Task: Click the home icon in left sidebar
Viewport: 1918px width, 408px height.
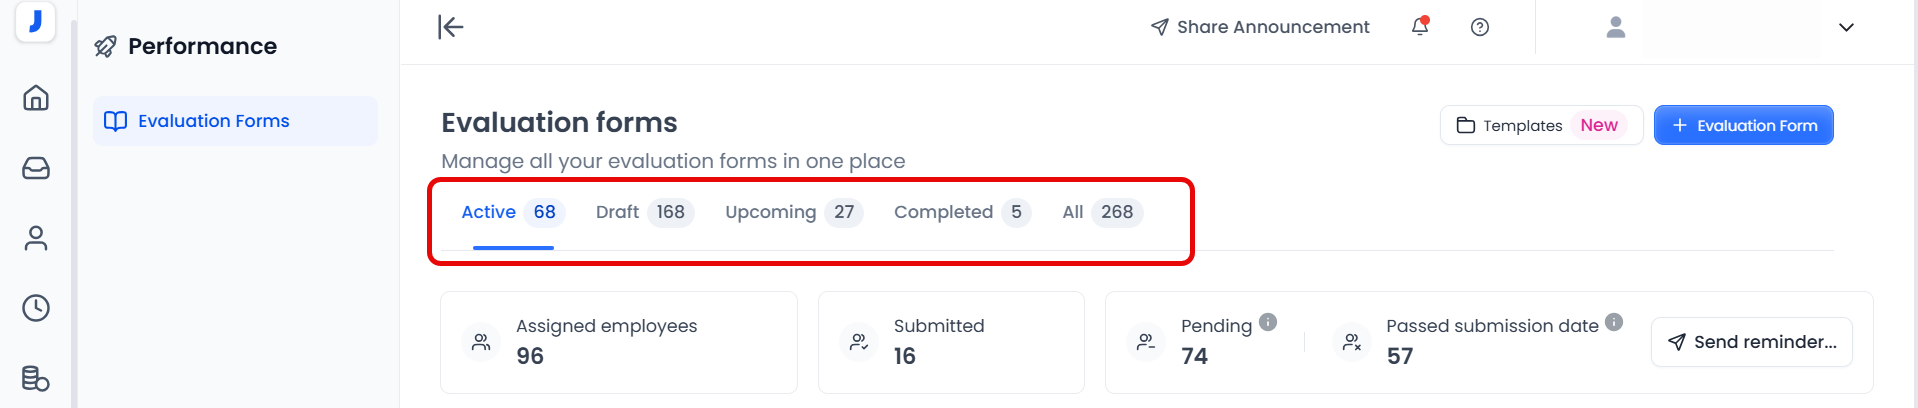Action: pos(36,98)
